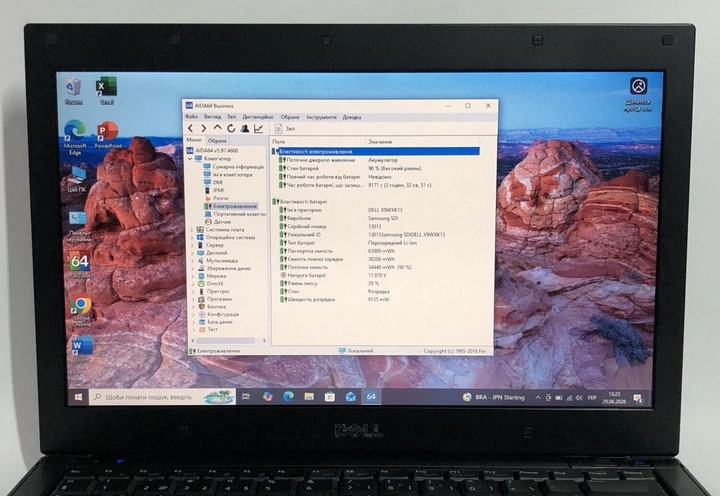This screenshot has width=720, height=496.
Task: Expand the Дисплей node
Action: click(x=192, y=253)
